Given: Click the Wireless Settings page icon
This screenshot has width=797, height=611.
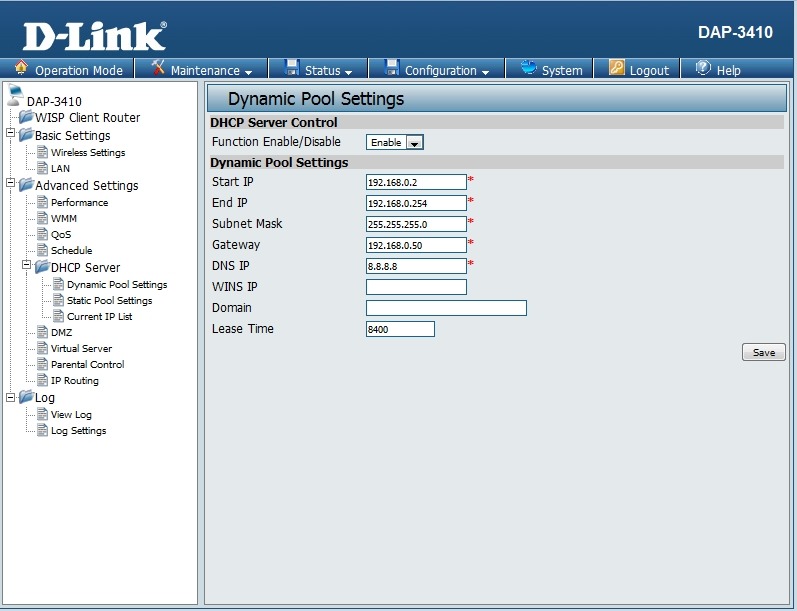Looking at the screenshot, I should click(43, 153).
